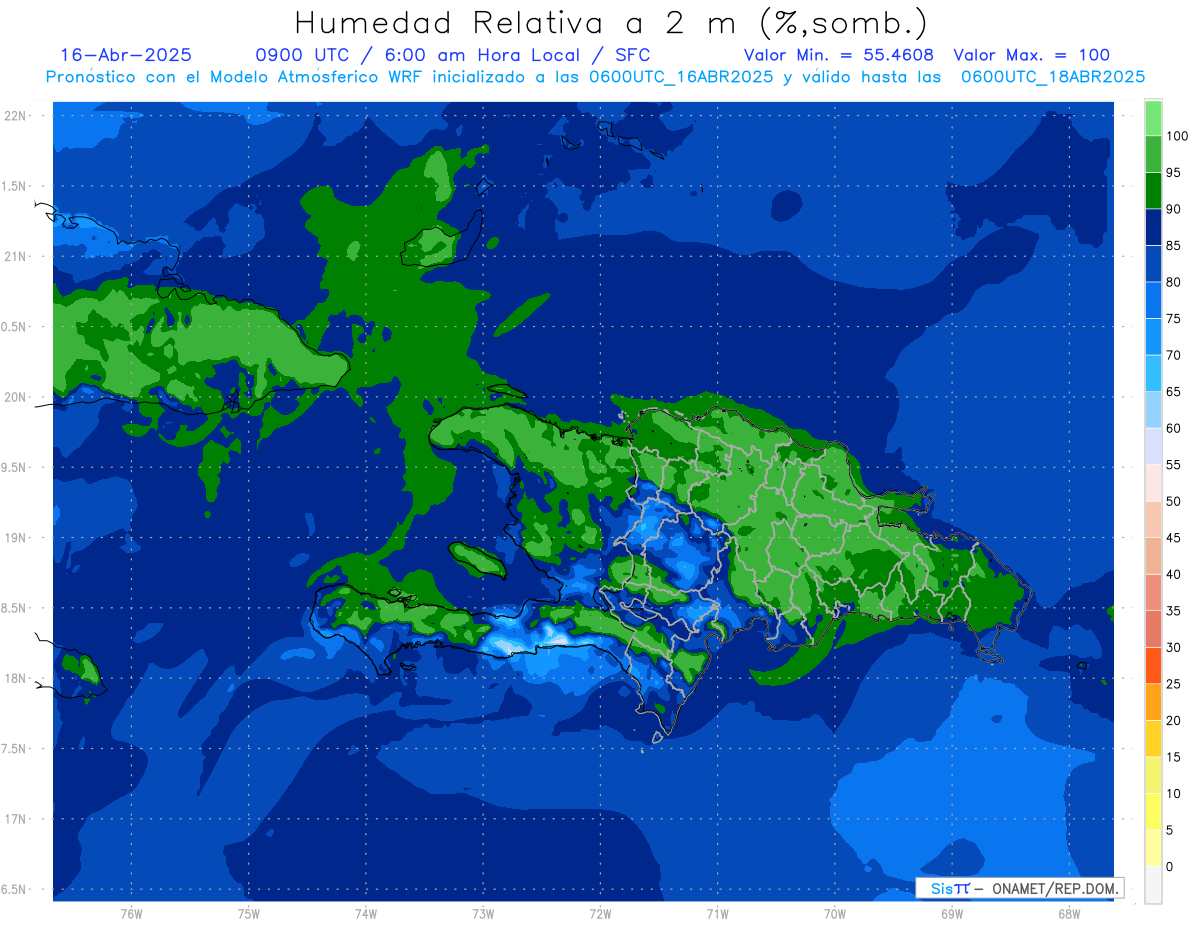Click the 'Valor Min. = 55.4608' text
The image size is (1200, 927).
tap(839, 55)
